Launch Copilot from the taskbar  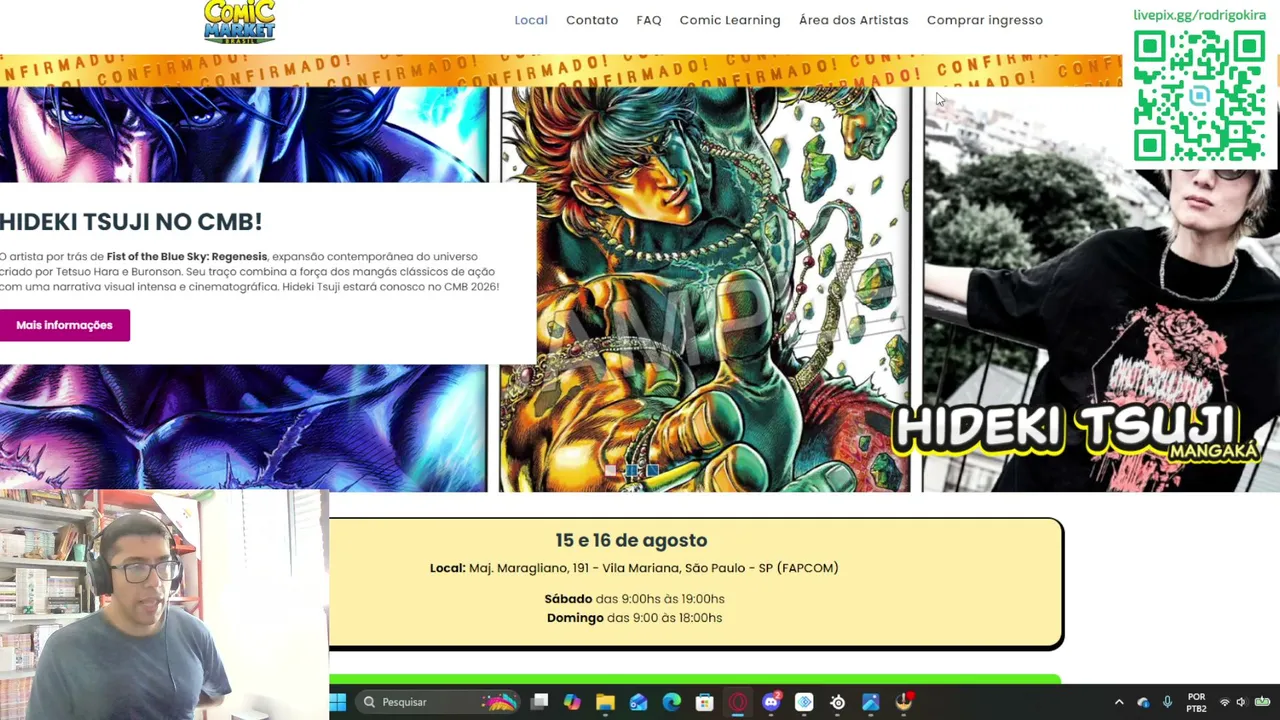[572, 702]
